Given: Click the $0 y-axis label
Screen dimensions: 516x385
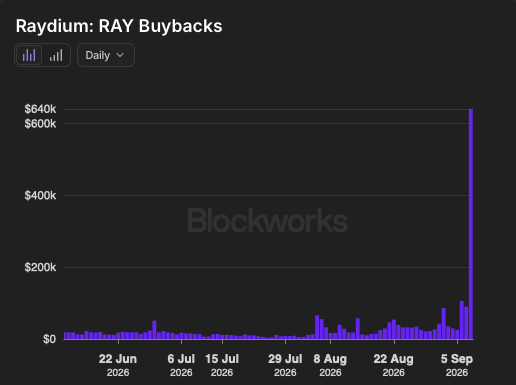Looking at the screenshot, I should click(49, 339).
